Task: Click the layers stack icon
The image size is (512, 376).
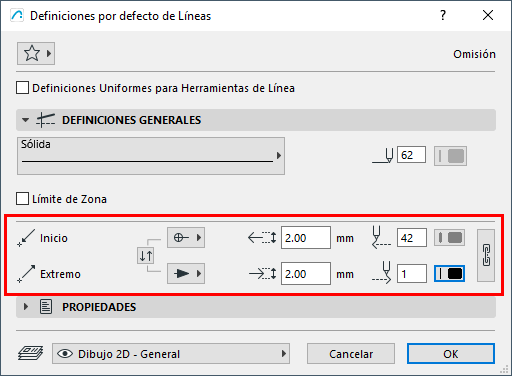Action: tap(30, 353)
